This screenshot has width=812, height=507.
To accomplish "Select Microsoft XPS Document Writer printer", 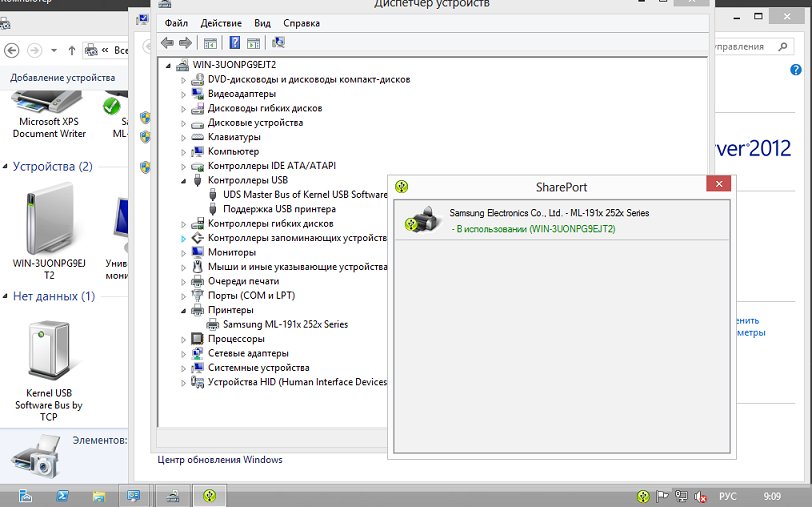I will 49,114.
